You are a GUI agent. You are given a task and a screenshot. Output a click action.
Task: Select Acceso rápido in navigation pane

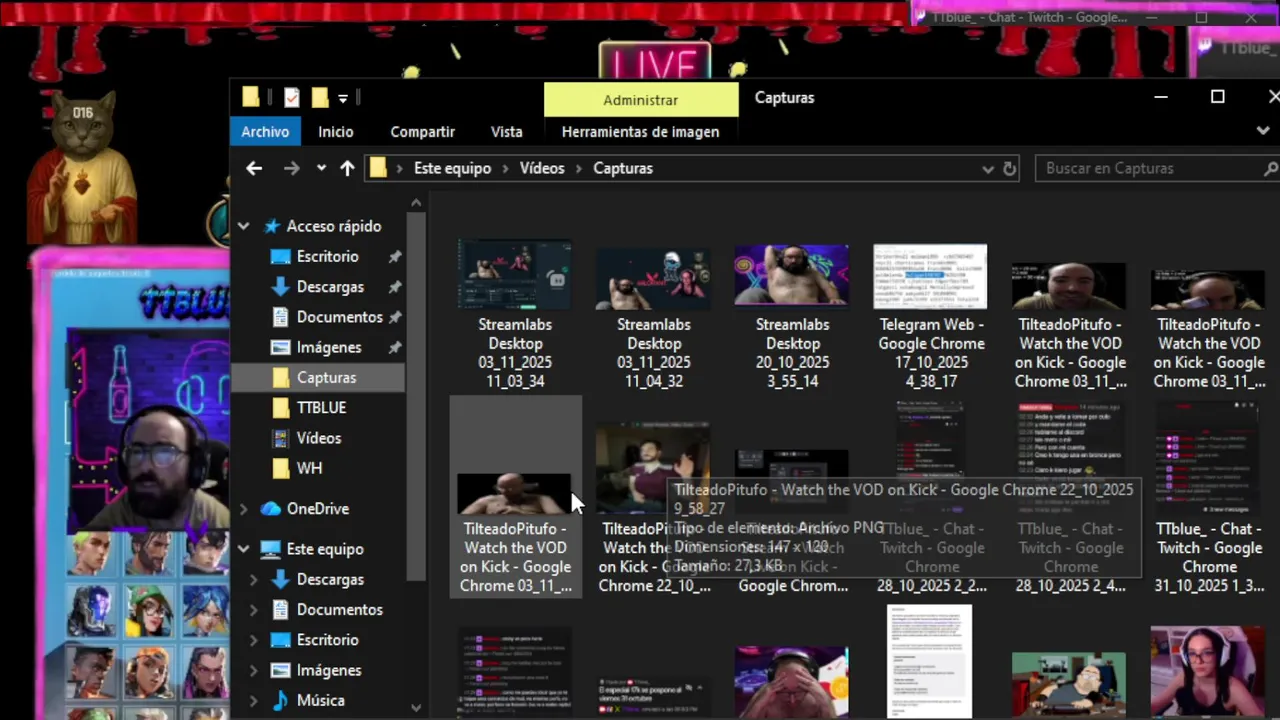click(333, 226)
